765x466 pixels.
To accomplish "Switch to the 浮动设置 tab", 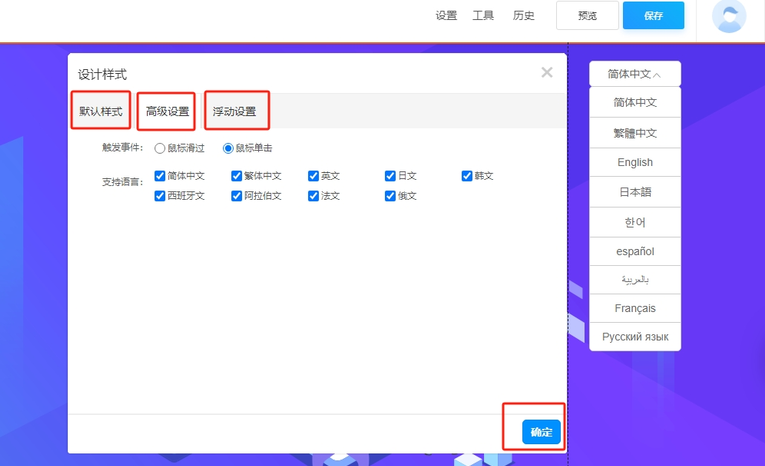I will tap(234, 111).
